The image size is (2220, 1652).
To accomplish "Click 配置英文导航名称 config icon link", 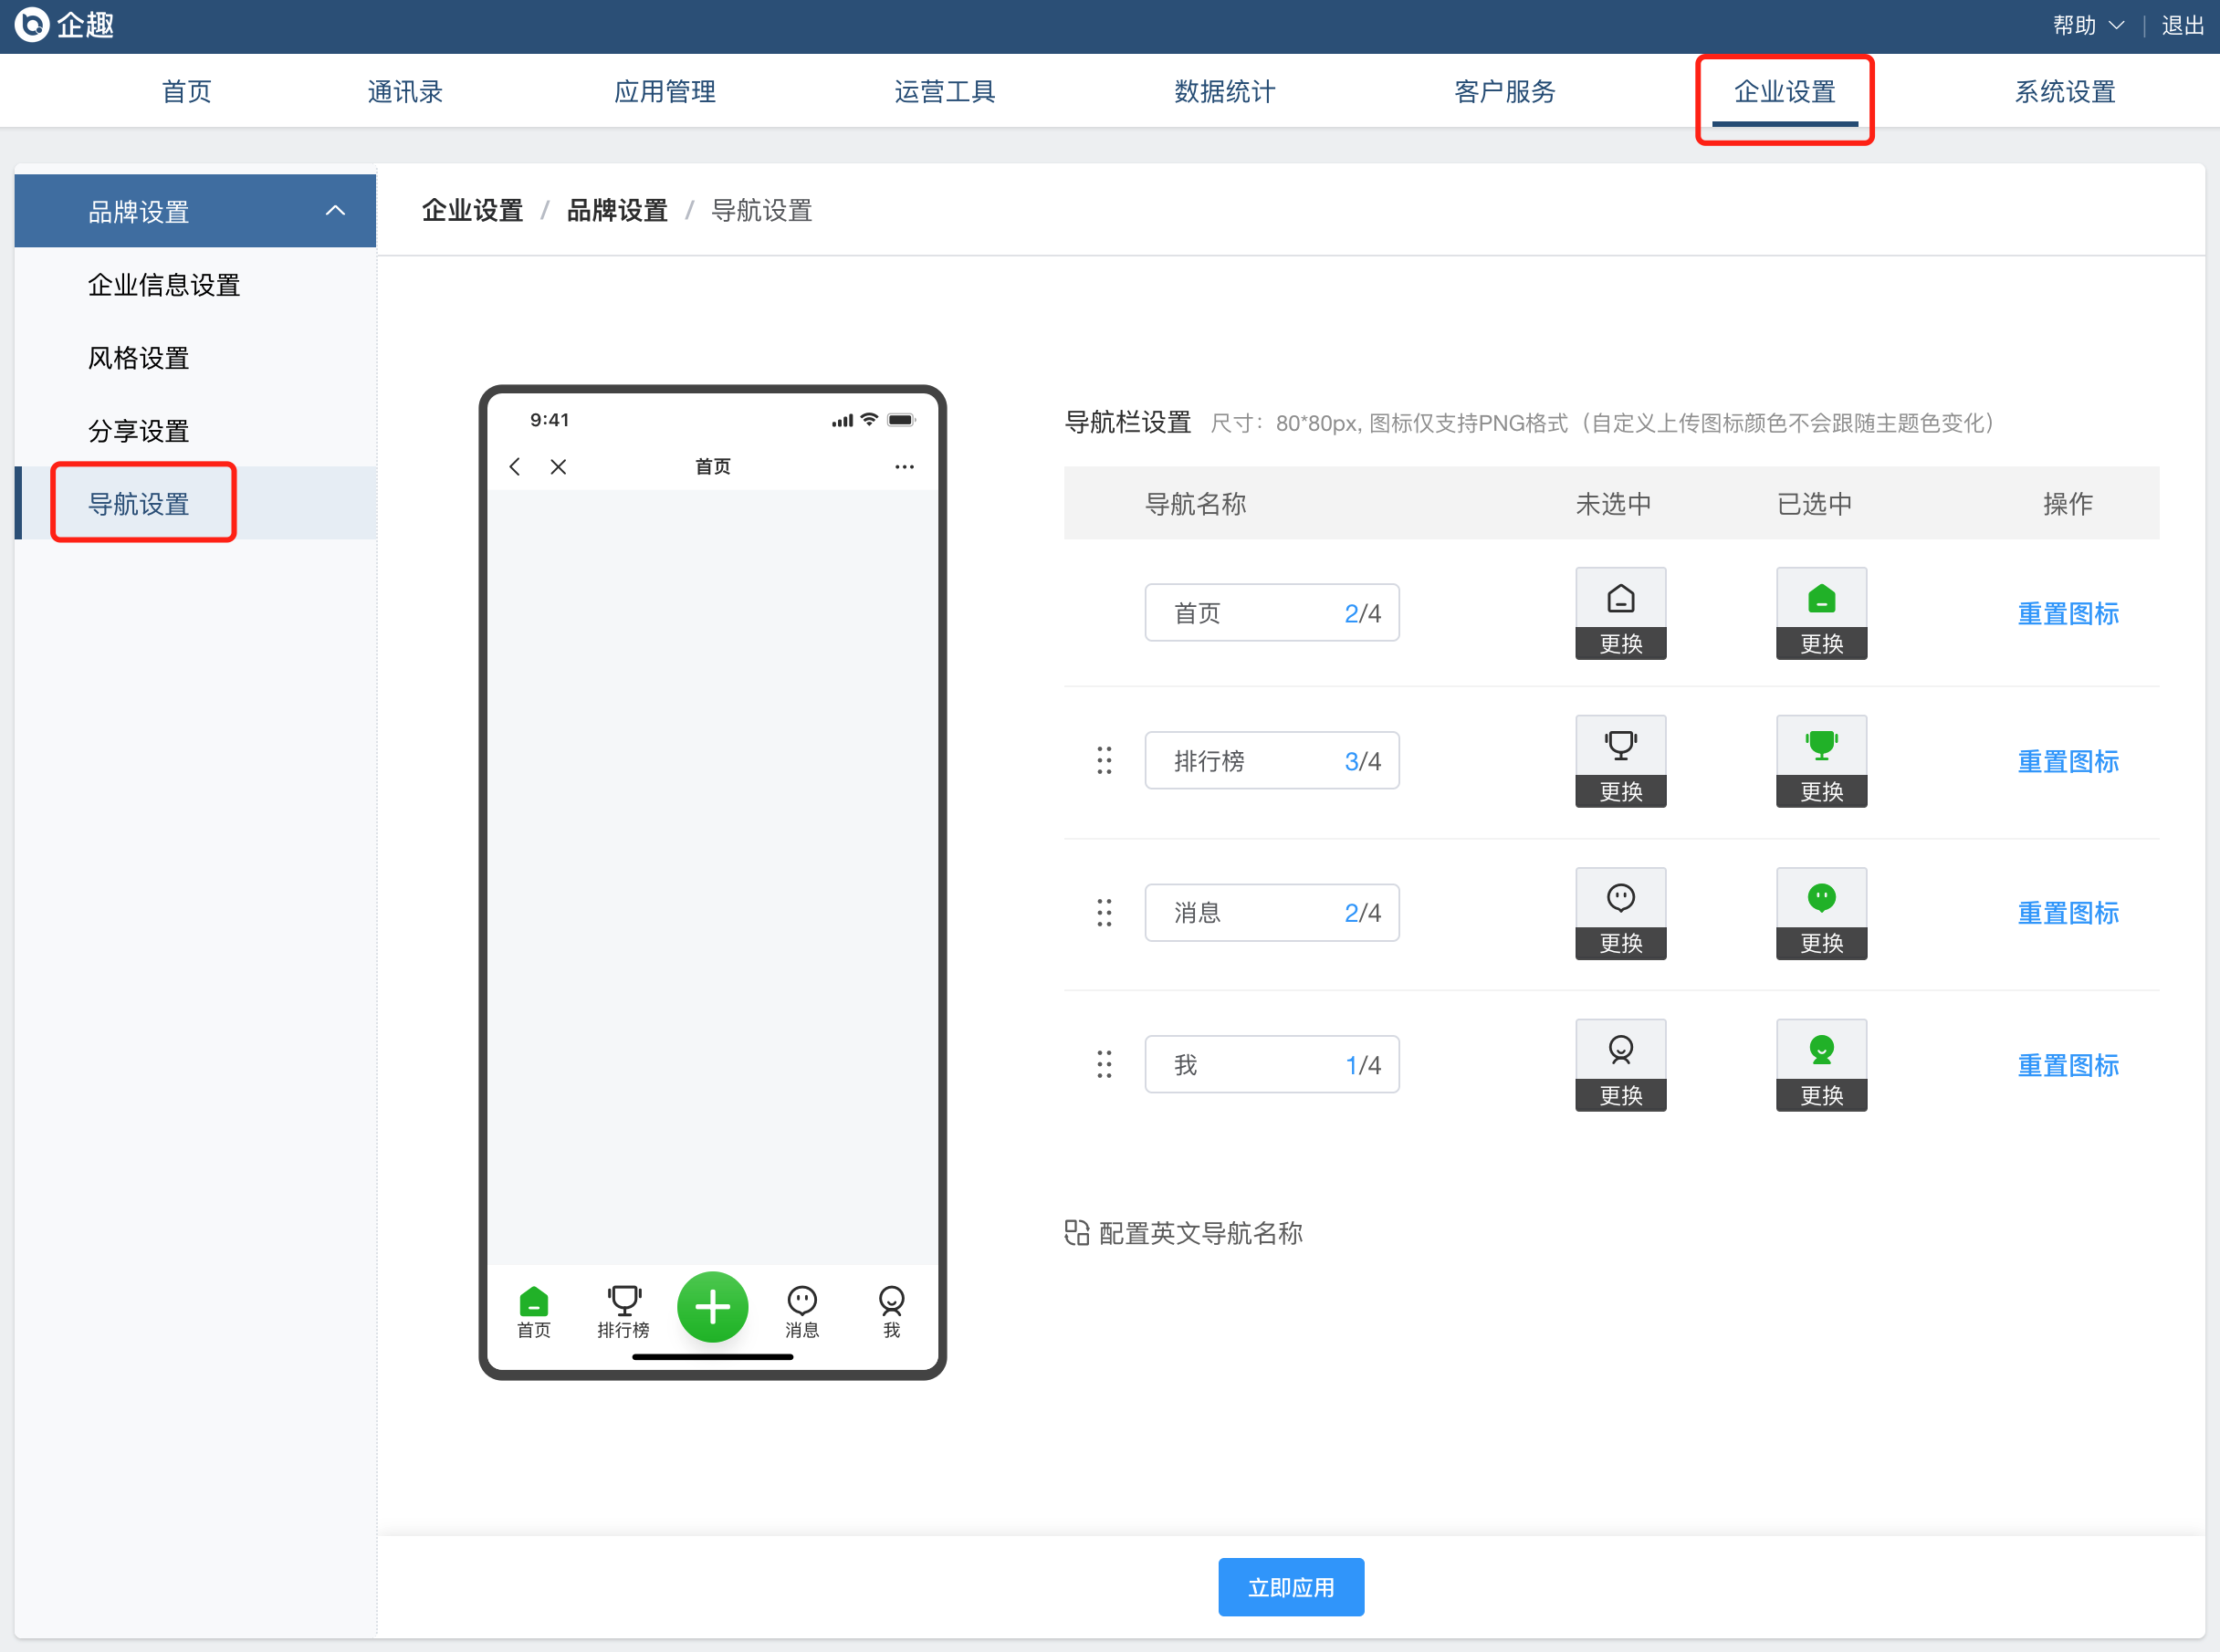I will tap(1184, 1232).
